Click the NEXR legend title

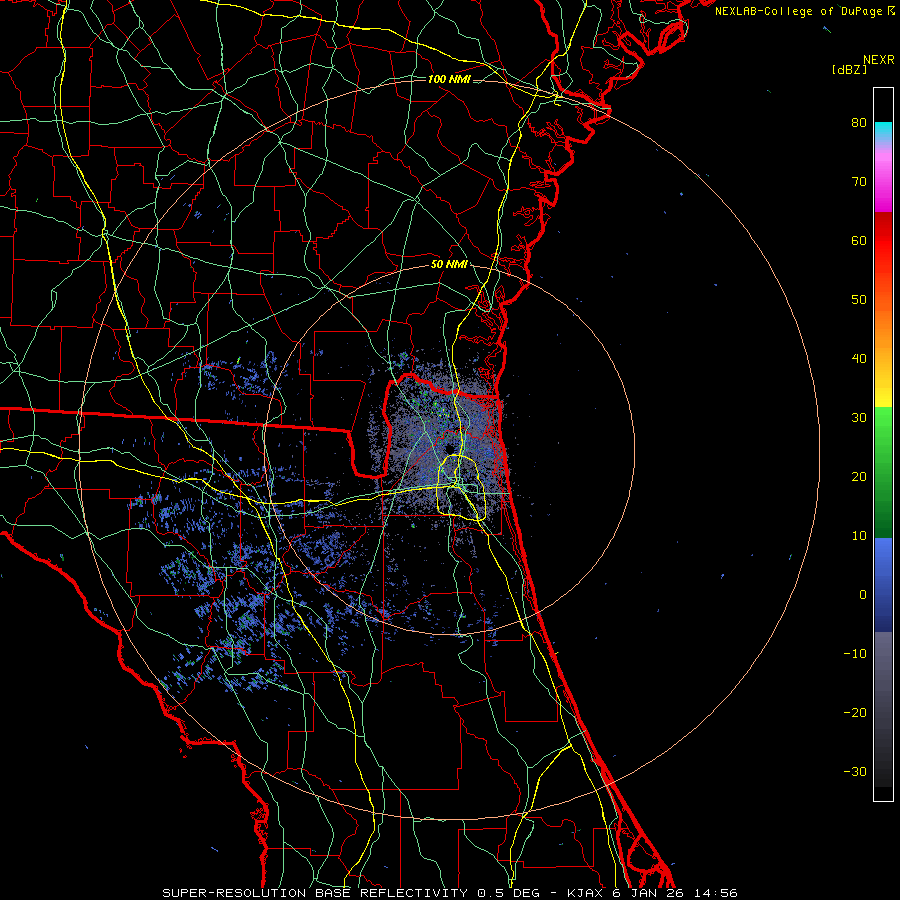(879, 60)
